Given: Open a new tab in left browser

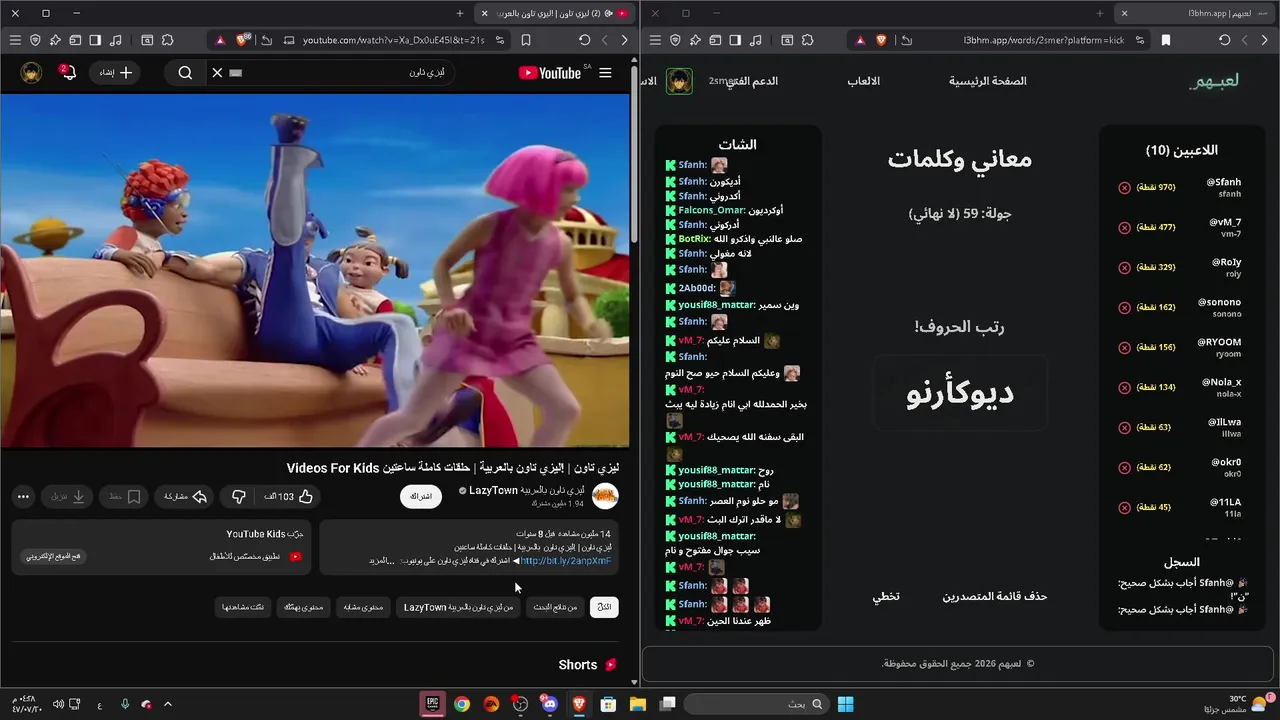Looking at the screenshot, I should pyautogui.click(x=460, y=13).
